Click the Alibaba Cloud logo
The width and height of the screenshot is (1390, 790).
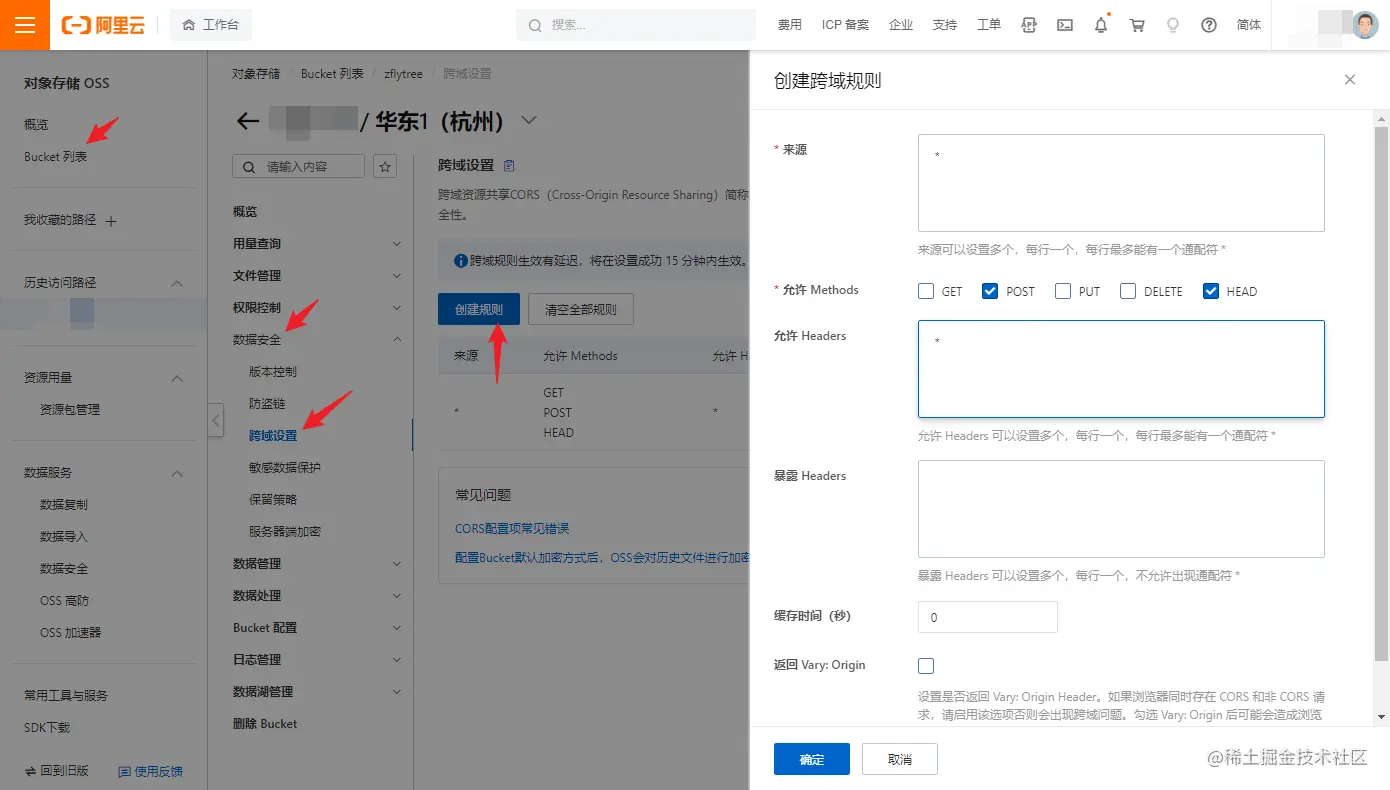point(103,25)
